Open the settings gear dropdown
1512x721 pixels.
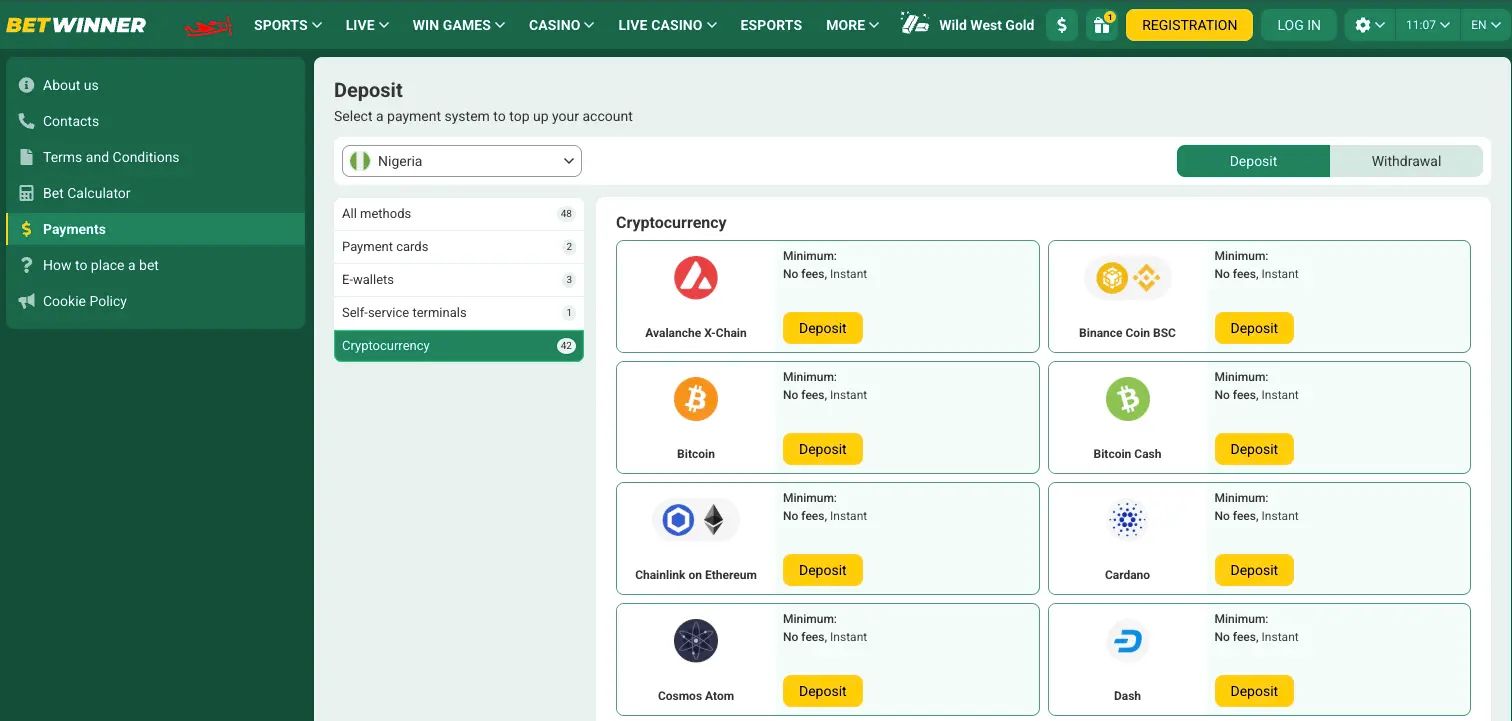click(1370, 25)
